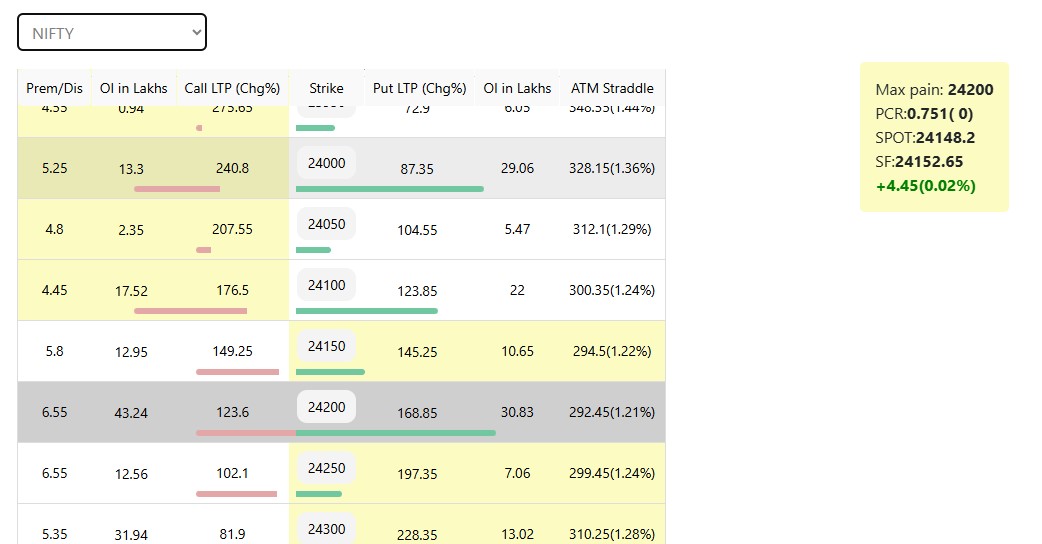The height and width of the screenshot is (544, 1042).
Task: Select the 24300 strike button
Action: point(326,529)
